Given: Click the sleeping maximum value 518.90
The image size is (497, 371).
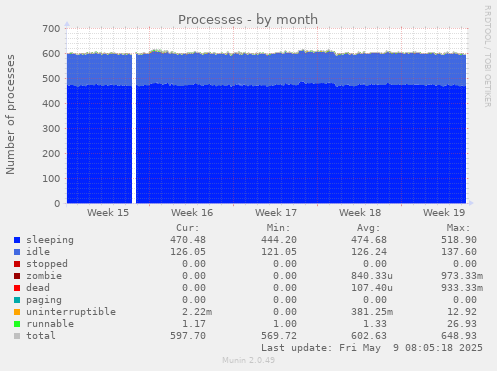Looking at the screenshot, I should coord(459,240).
